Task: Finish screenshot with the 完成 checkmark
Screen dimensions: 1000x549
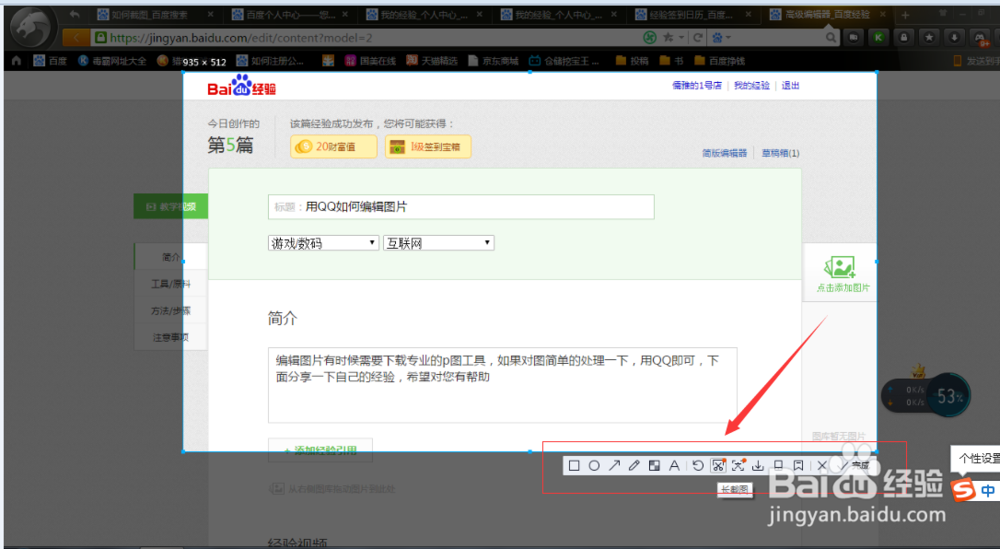Action: point(855,465)
